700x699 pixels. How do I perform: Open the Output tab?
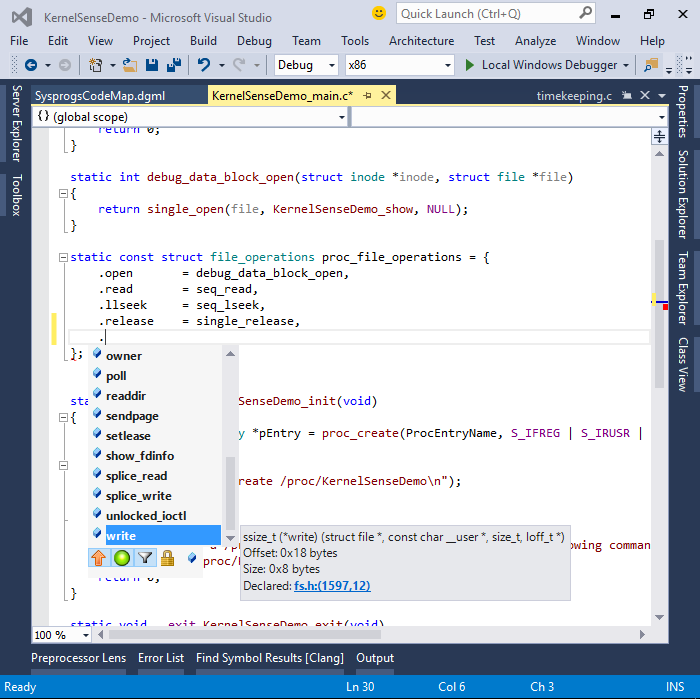pyautogui.click(x=375, y=658)
